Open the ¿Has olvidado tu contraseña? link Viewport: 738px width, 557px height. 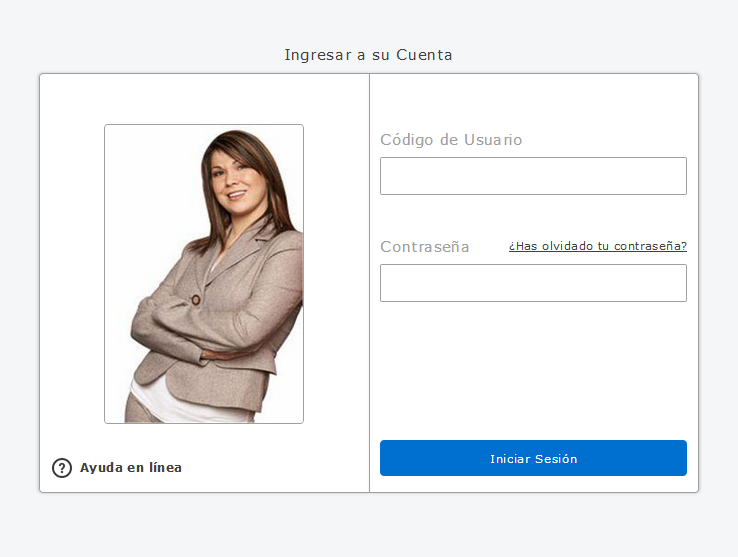[x=597, y=246]
